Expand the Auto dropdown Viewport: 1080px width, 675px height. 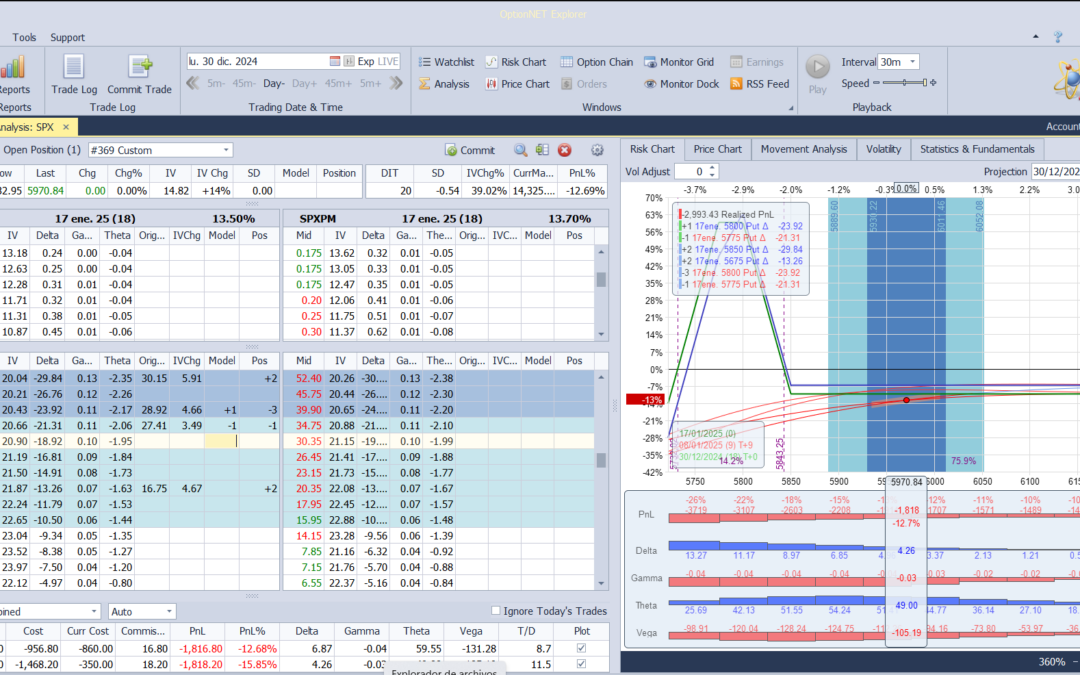168,611
